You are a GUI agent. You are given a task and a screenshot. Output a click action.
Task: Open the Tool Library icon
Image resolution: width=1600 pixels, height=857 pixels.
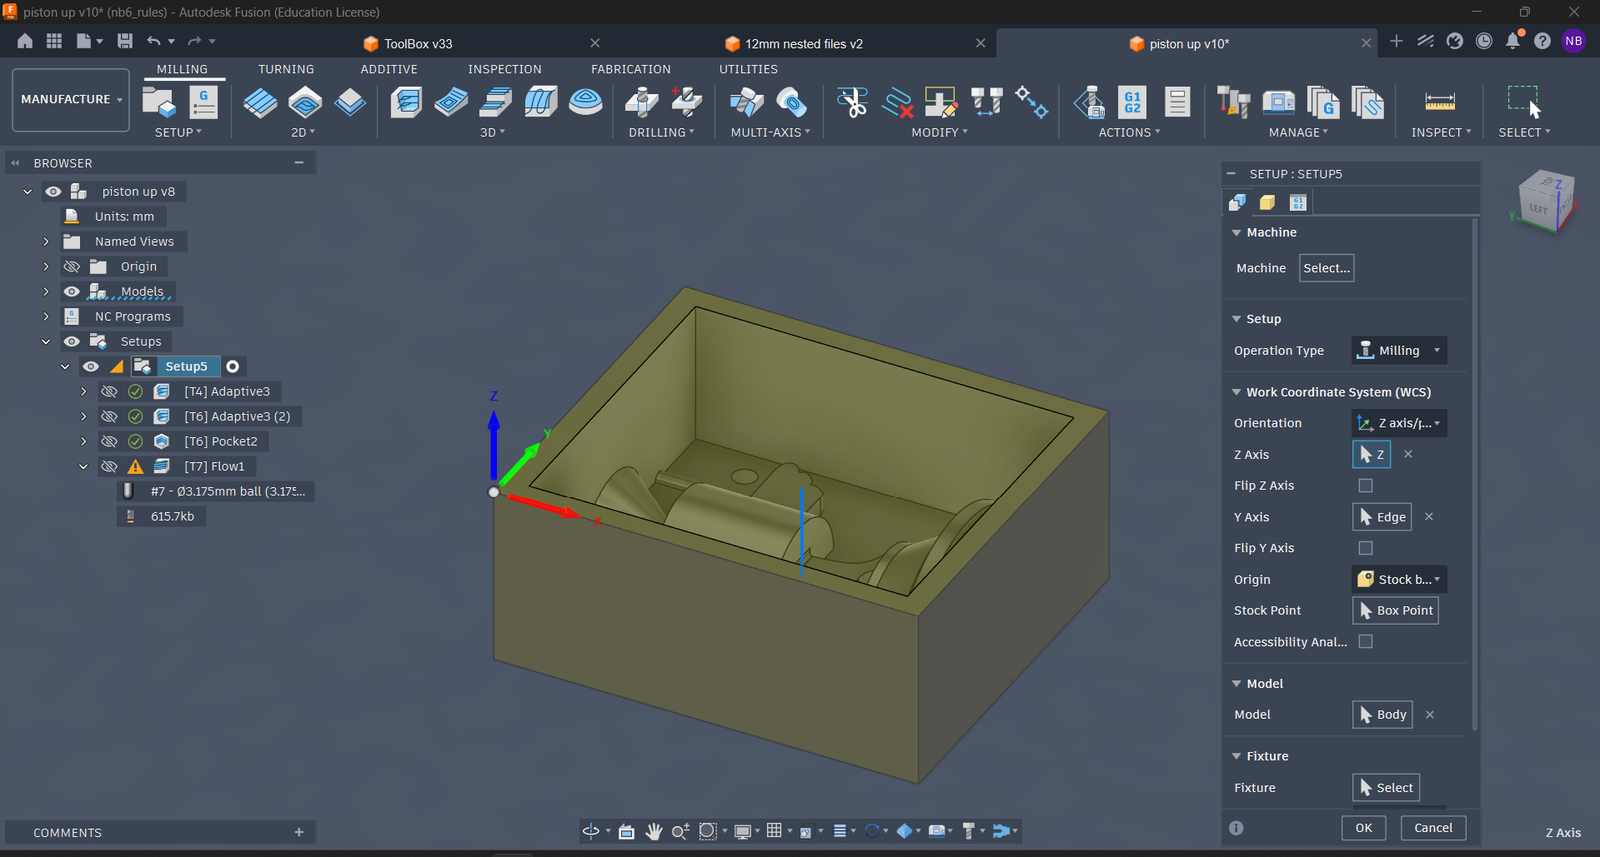[x=1233, y=102]
